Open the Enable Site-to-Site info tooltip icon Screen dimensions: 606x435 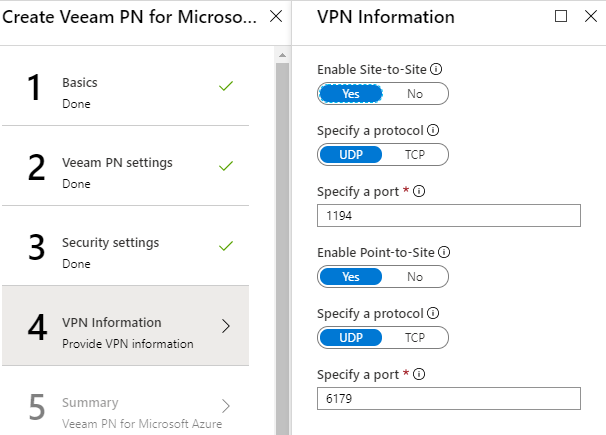click(436, 69)
